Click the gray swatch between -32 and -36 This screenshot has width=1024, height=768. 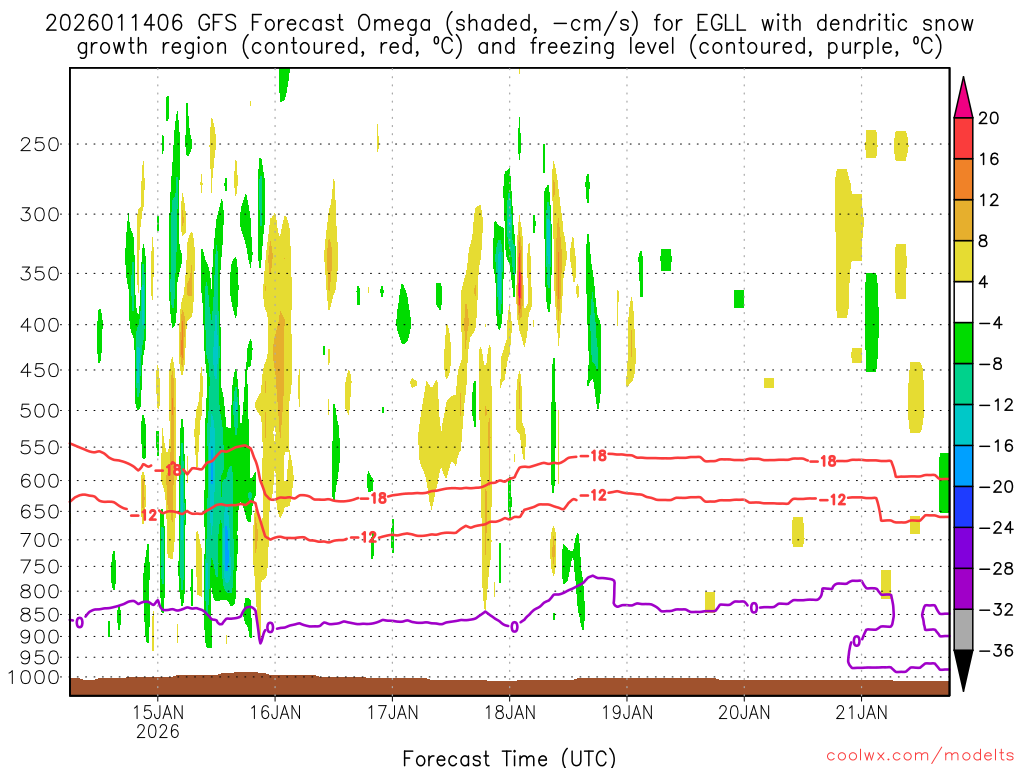[963, 630]
